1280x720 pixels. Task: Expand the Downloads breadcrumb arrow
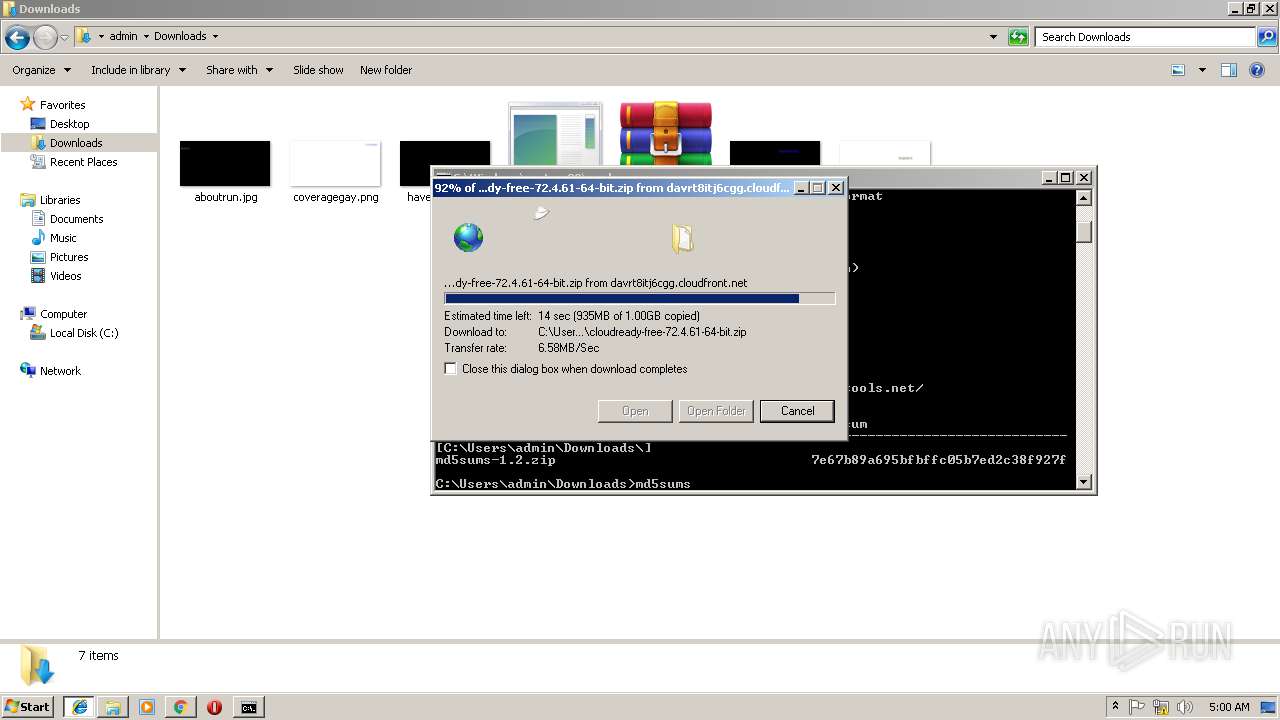(x=215, y=36)
